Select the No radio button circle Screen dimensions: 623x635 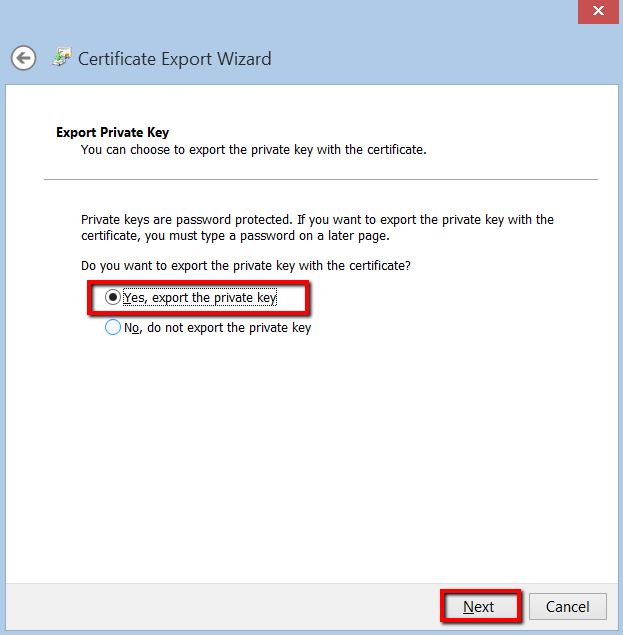point(113,327)
